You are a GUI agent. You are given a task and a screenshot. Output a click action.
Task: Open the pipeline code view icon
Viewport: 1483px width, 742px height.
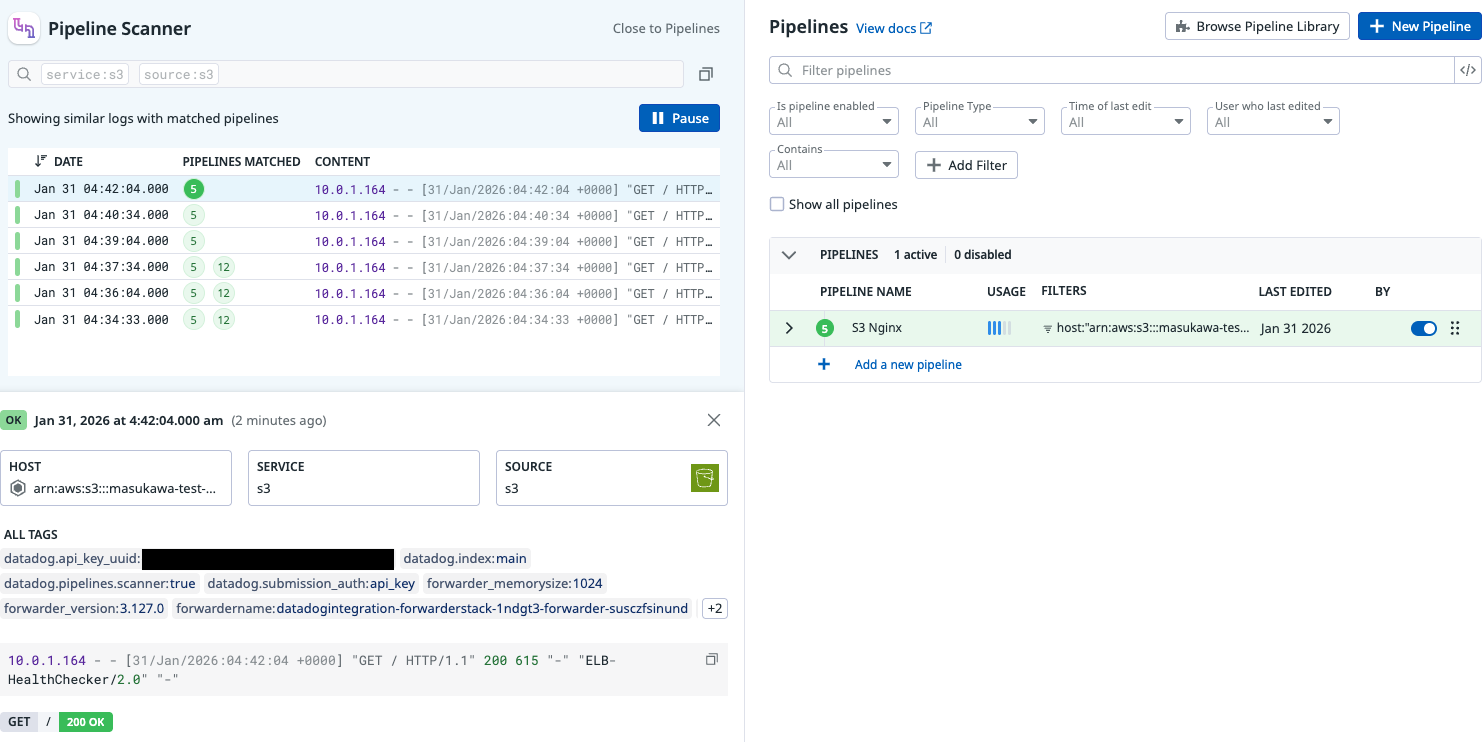pyautogui.click(x=1467, y=70)
